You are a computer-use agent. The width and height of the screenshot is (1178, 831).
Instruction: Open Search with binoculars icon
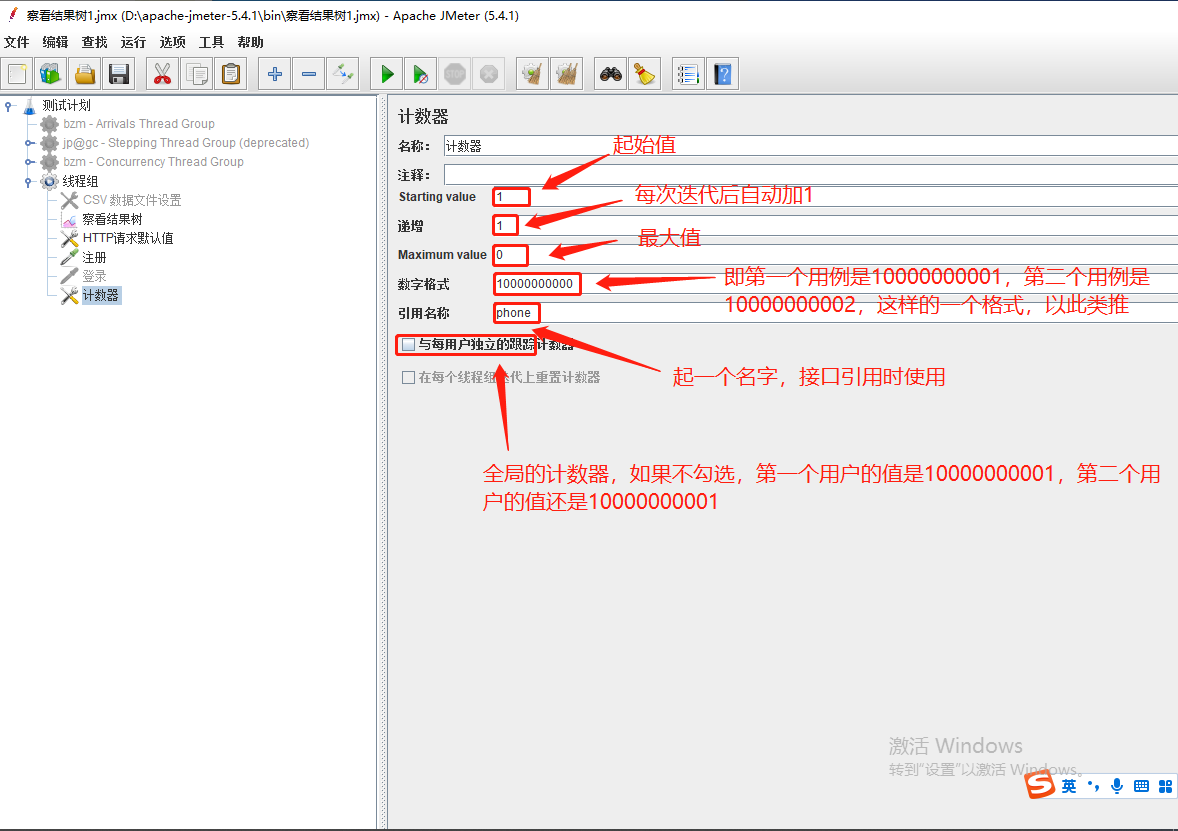(610, 74)
